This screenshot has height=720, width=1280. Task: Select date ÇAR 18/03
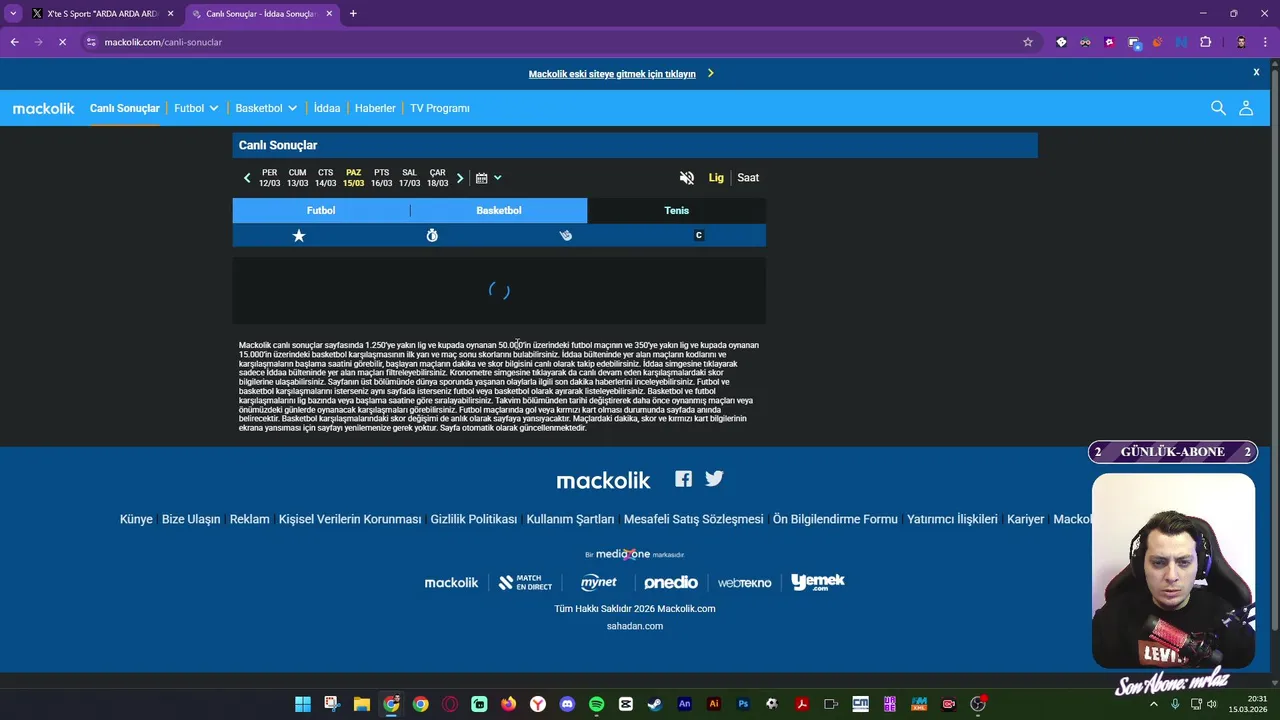(x=438, y=178)
